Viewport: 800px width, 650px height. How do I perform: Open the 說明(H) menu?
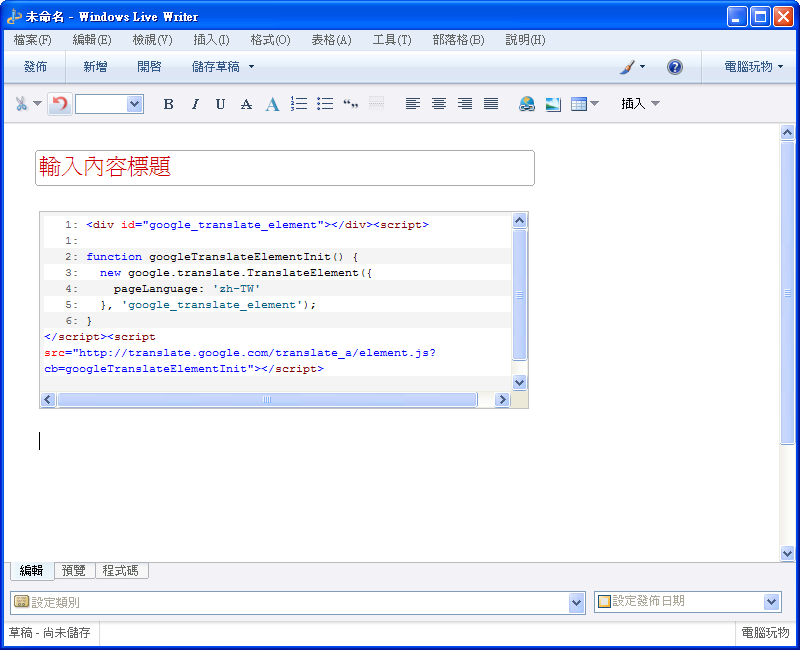(525, 40)
